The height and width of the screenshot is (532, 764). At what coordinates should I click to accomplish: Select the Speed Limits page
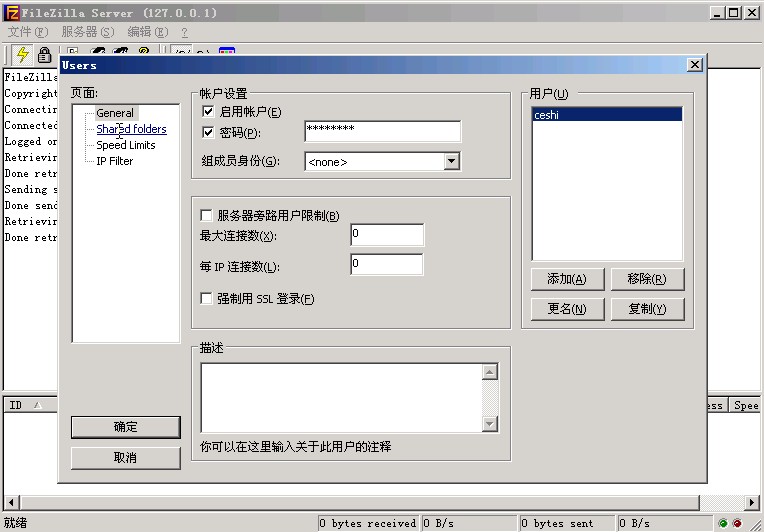coord(126,145)
